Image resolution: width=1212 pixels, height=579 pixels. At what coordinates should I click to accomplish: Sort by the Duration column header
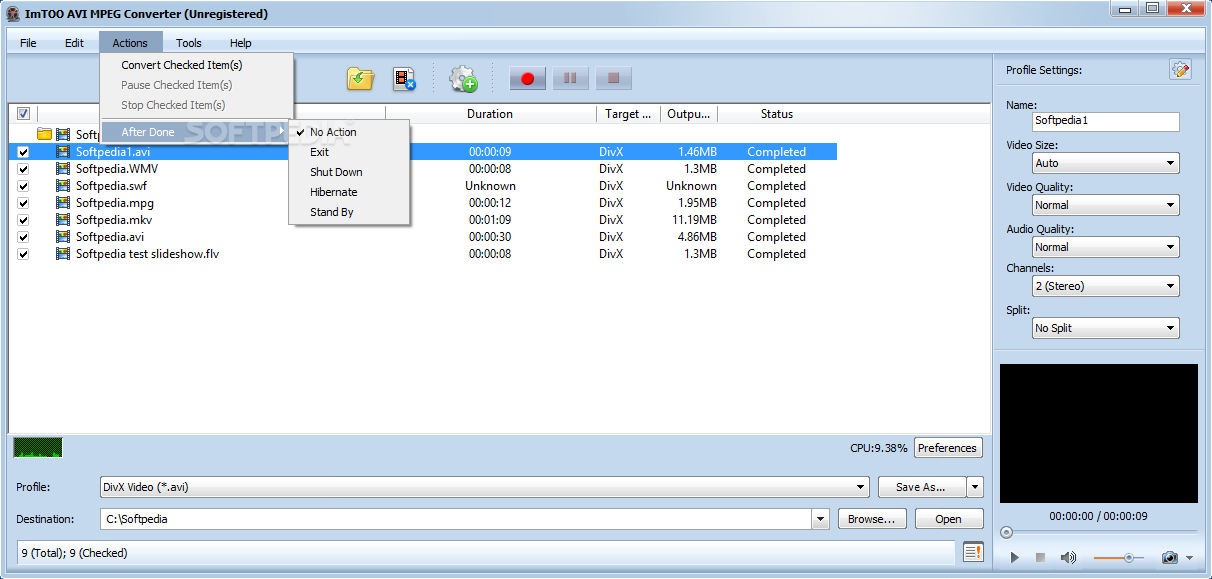(490, 114)
